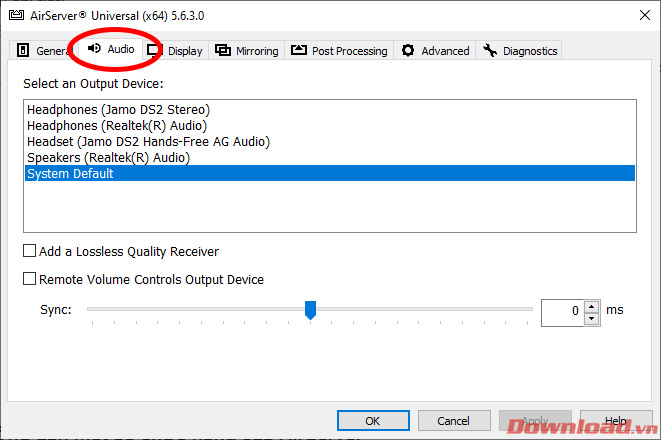
Task: Decrease Sync value with down arrow
Action: [x=592, y=318]
